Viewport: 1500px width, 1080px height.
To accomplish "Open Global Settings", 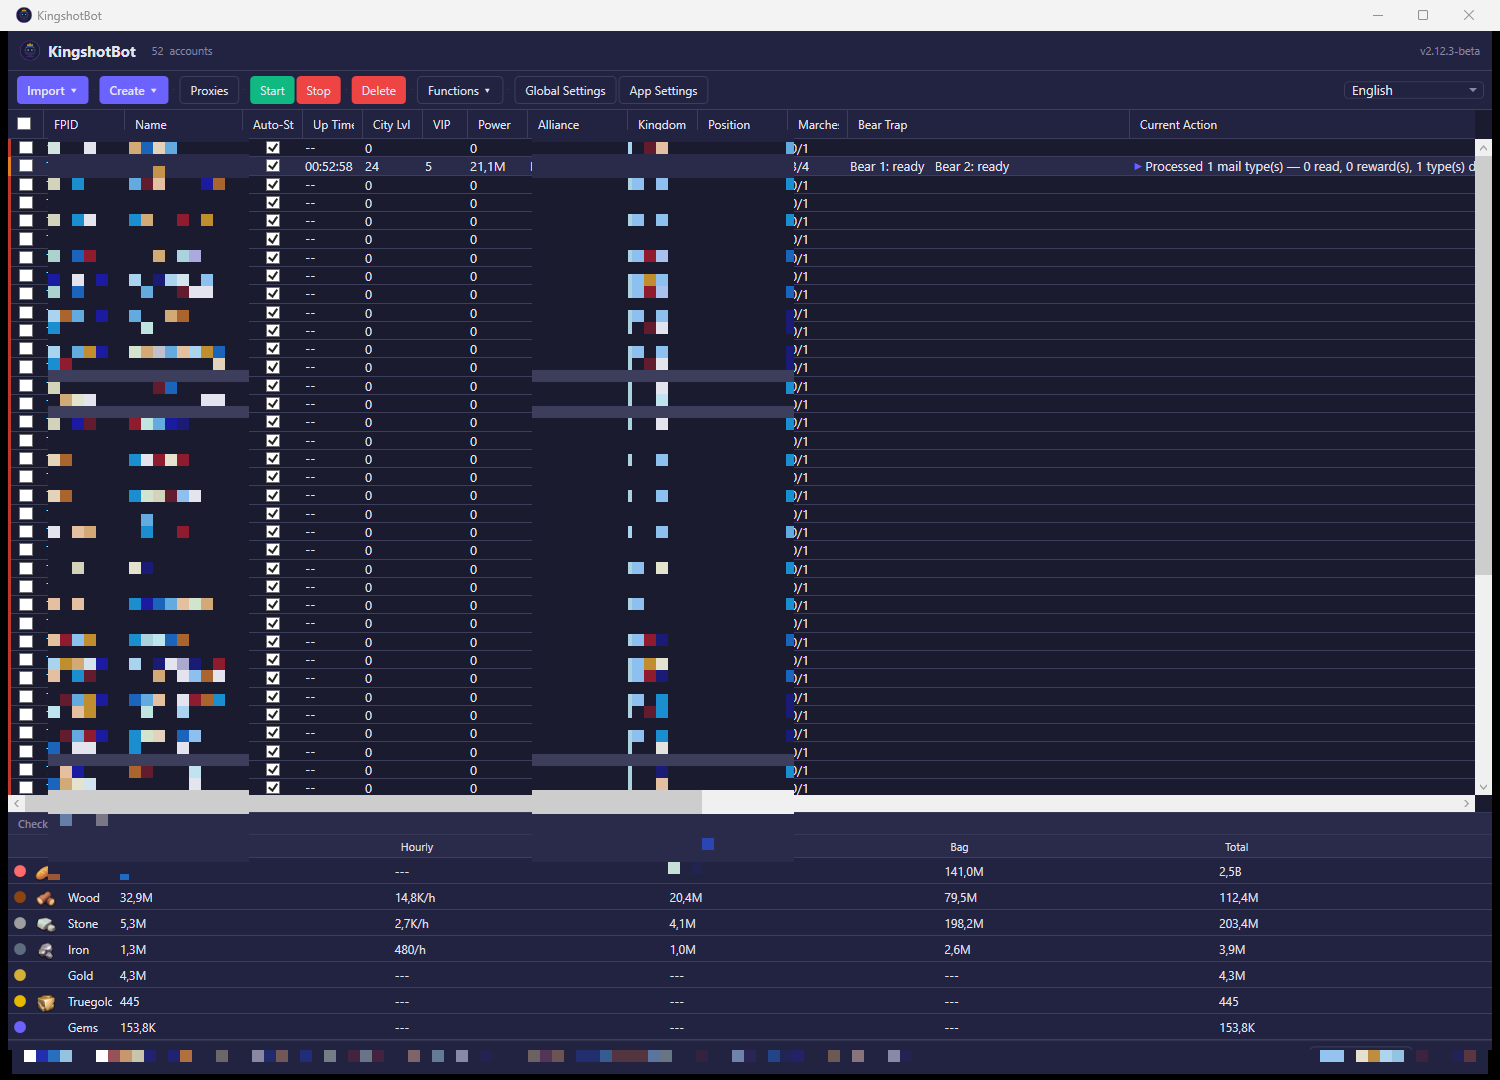I will (x=565, y=90).
